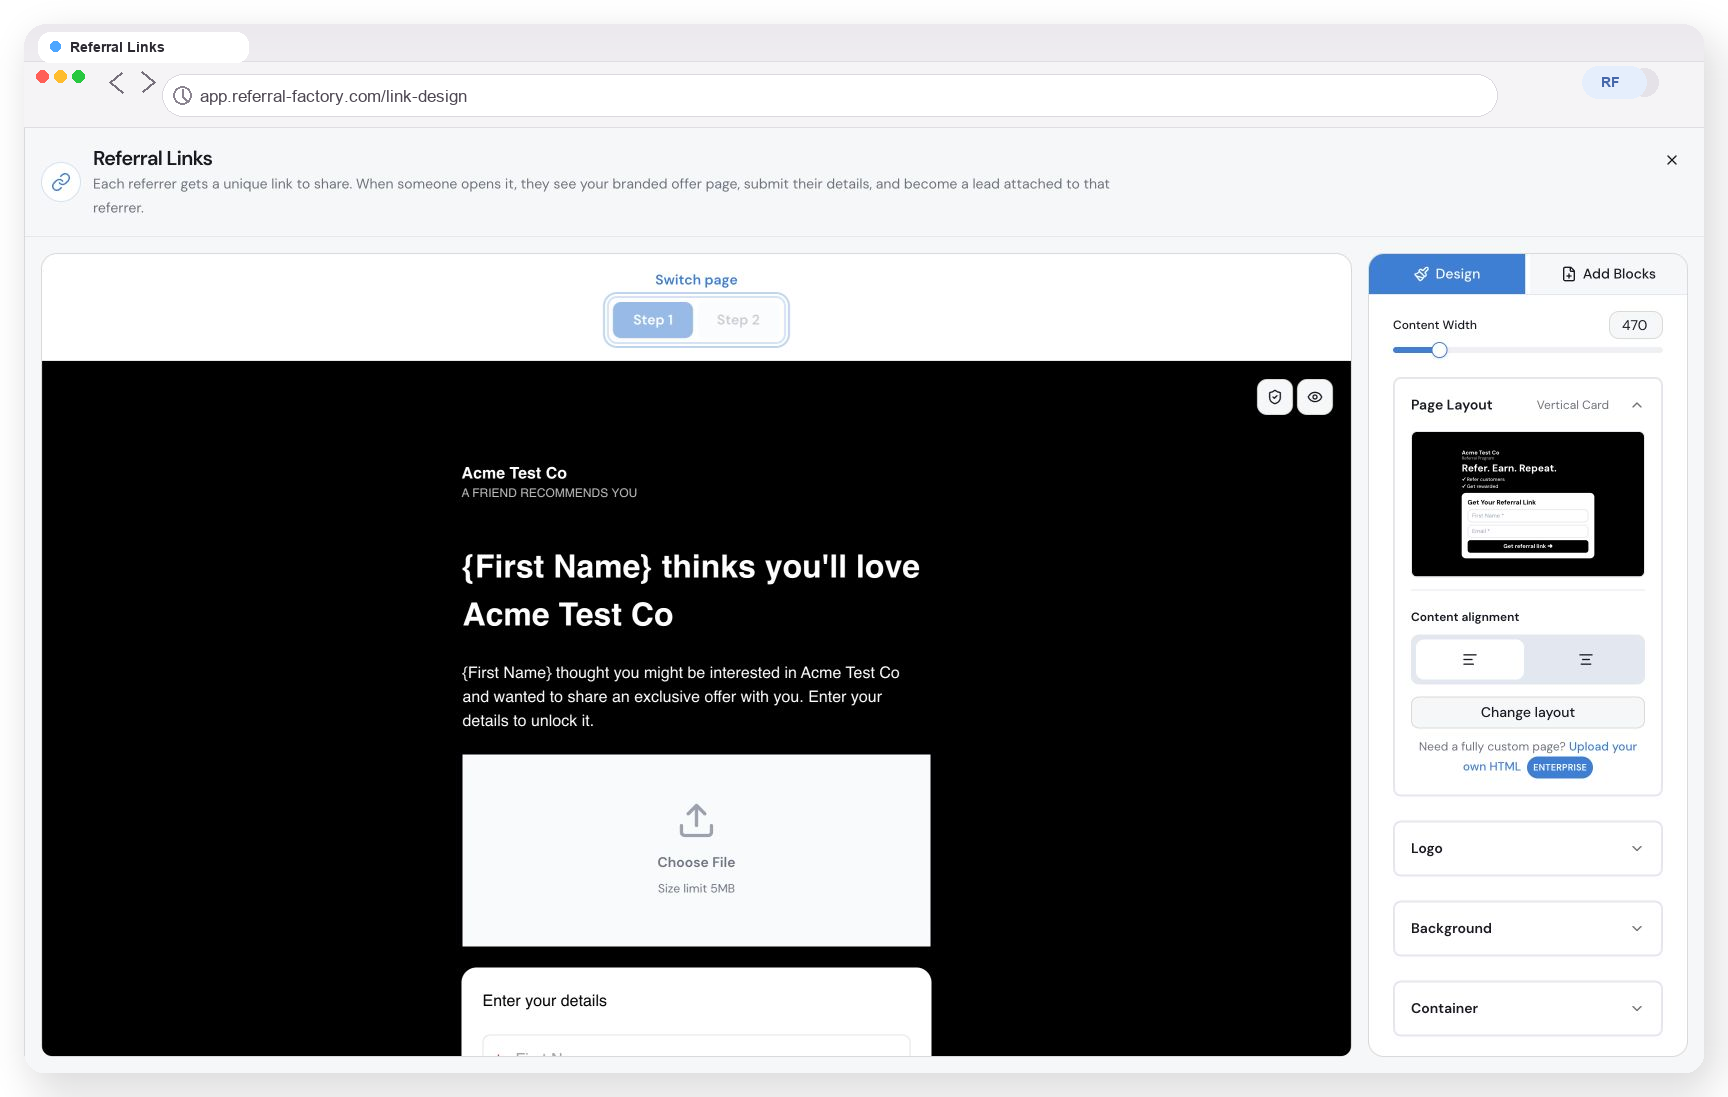
Task: Expand the Background section
Action: point(1528,928)
